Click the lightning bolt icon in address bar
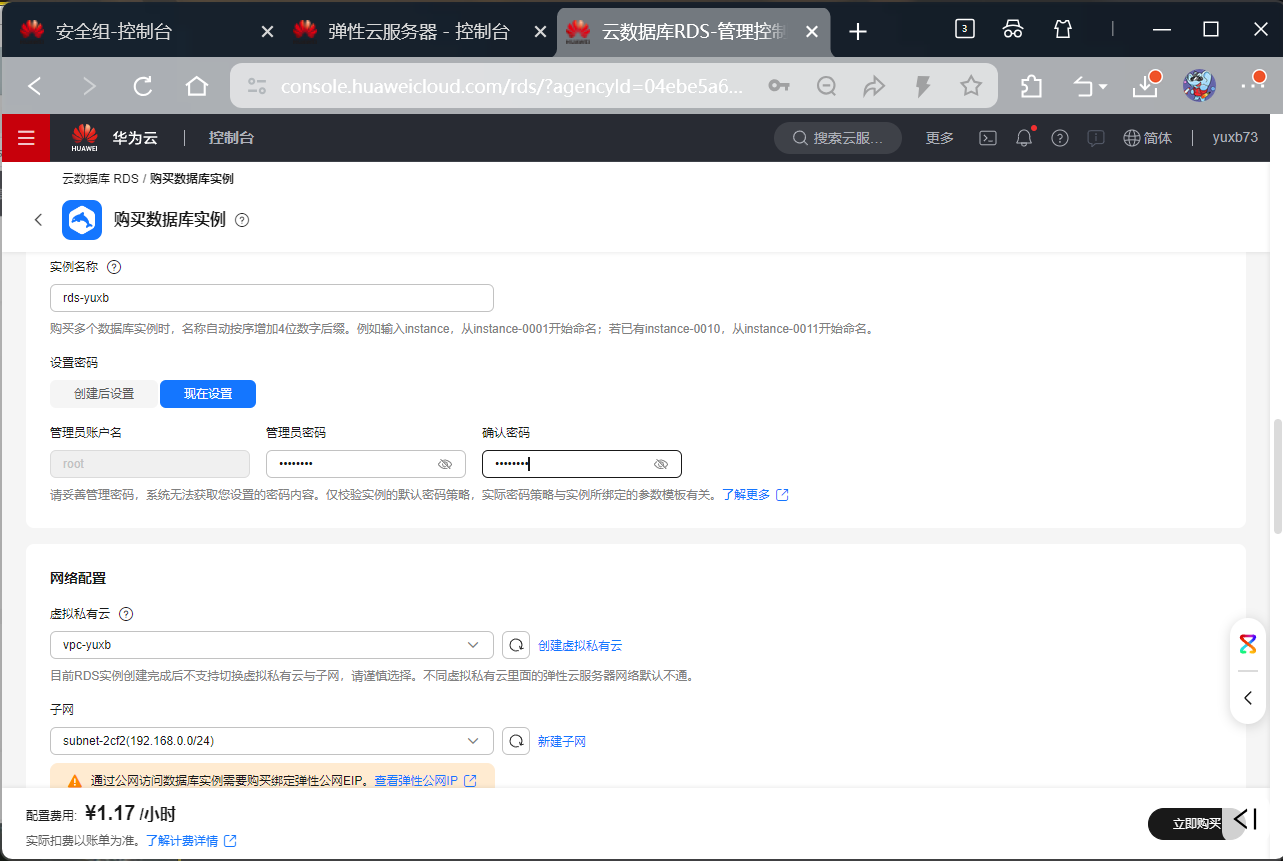This screenshot has height=861, width=1283. (x=923, y=86)
